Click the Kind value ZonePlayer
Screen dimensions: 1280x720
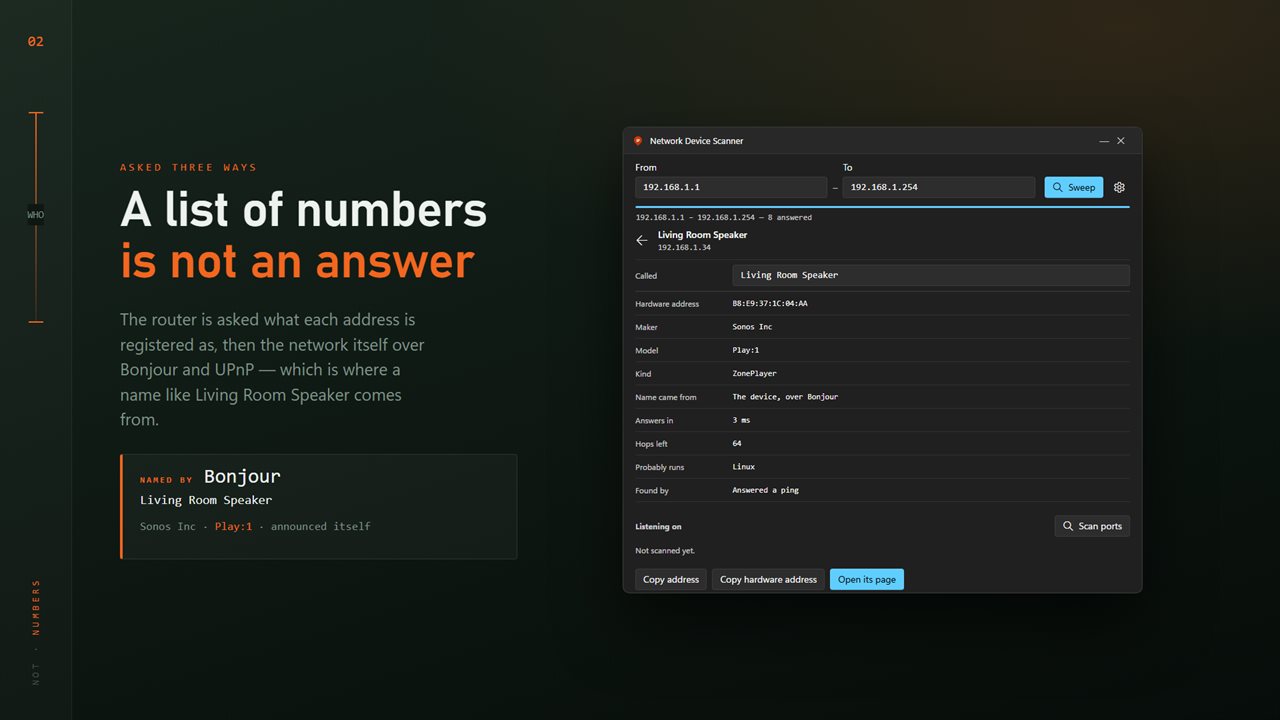(x=756, y=374)
